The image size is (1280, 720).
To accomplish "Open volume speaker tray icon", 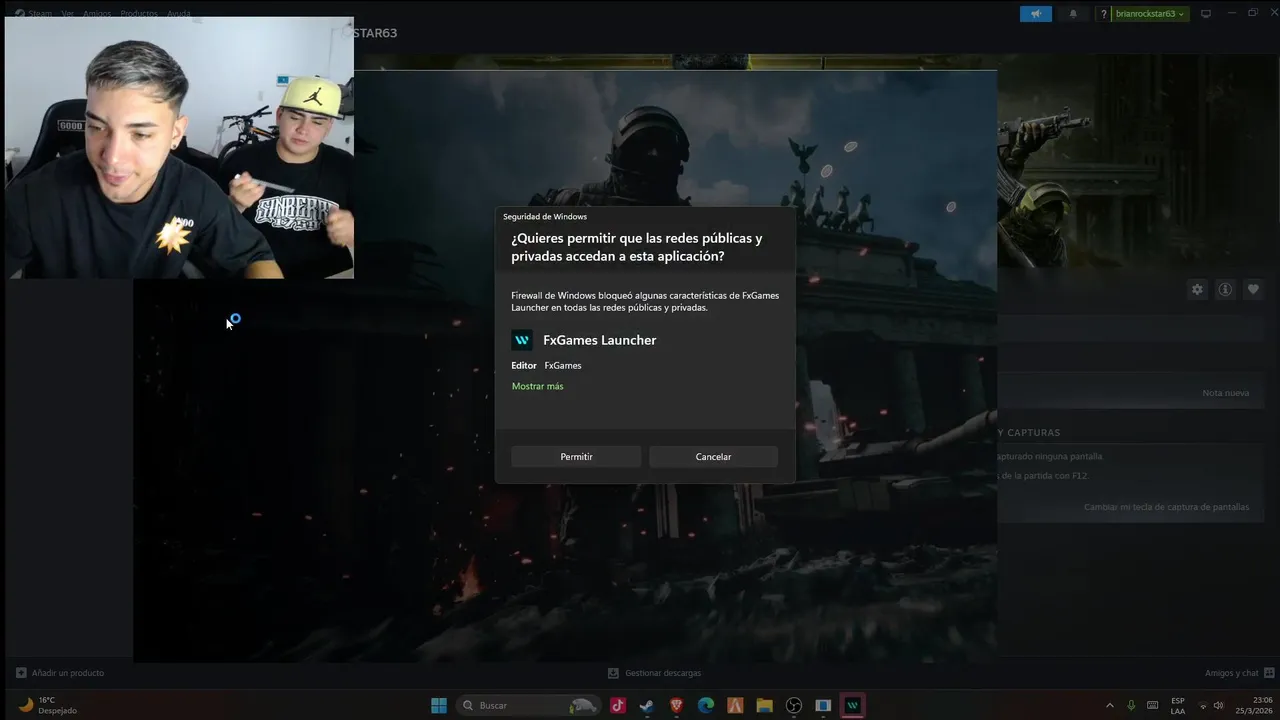I will [x=1219, y=705].
